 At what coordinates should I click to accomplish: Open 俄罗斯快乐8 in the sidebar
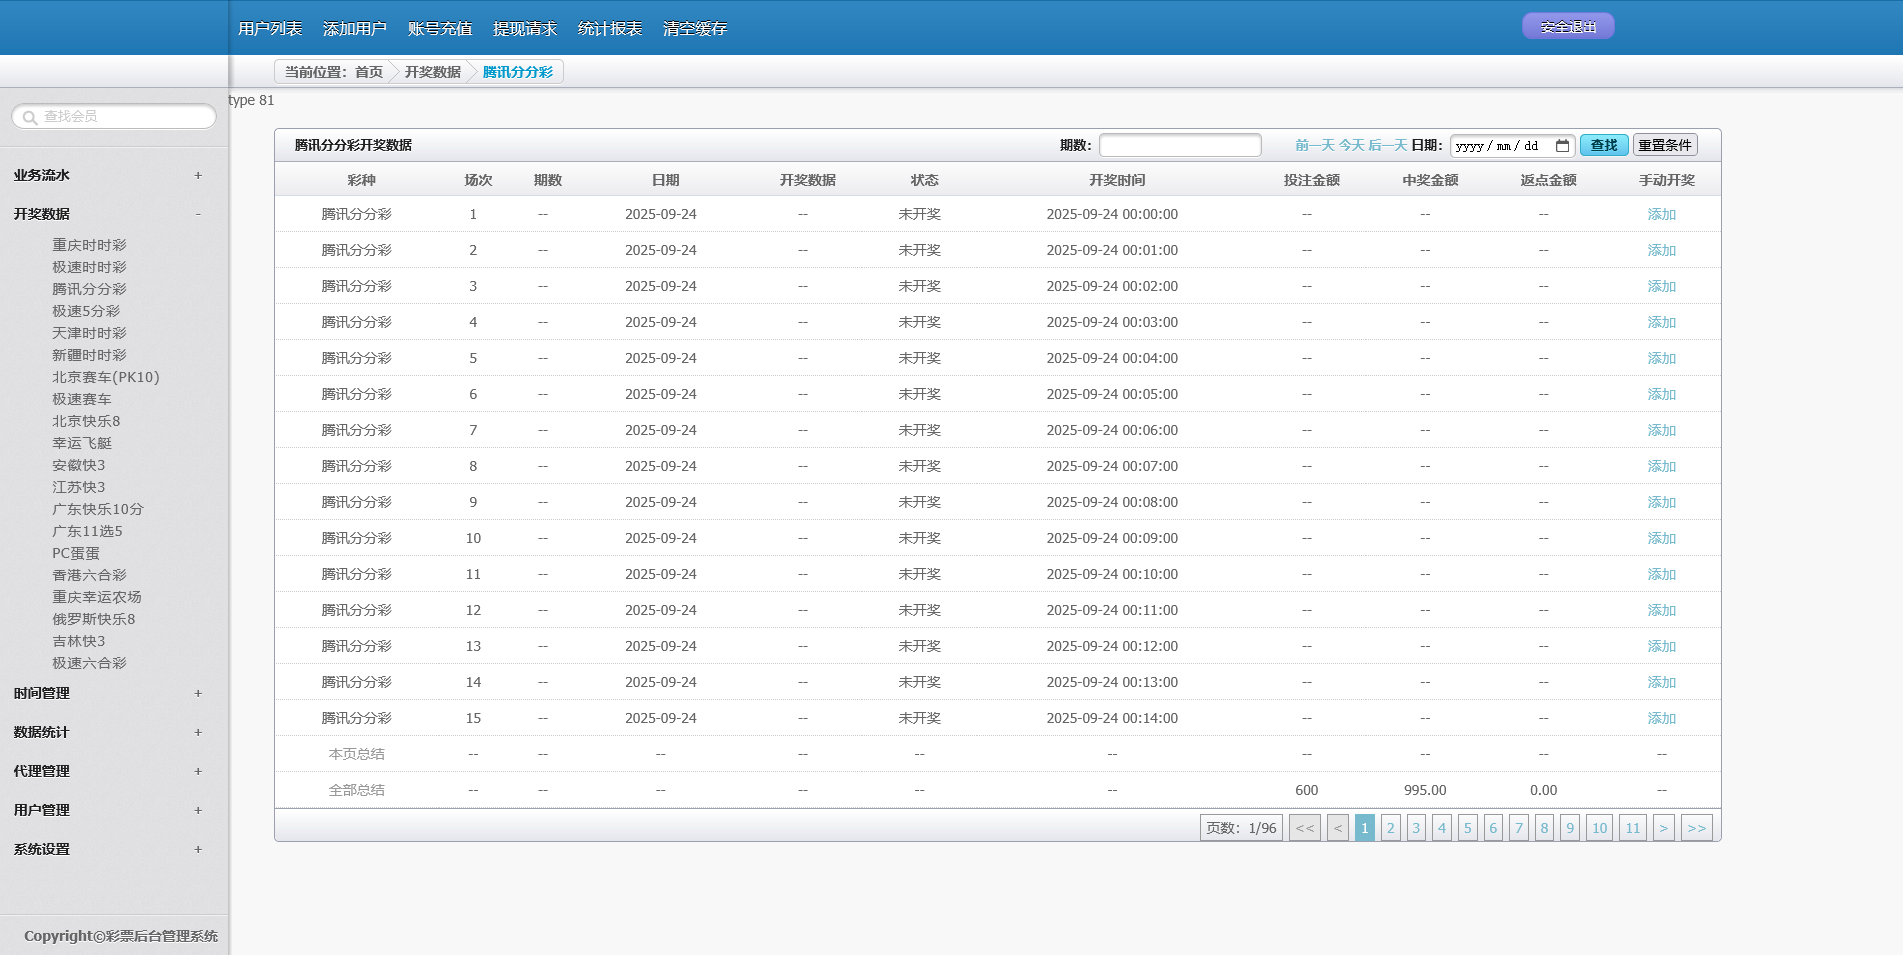(93, 619)
